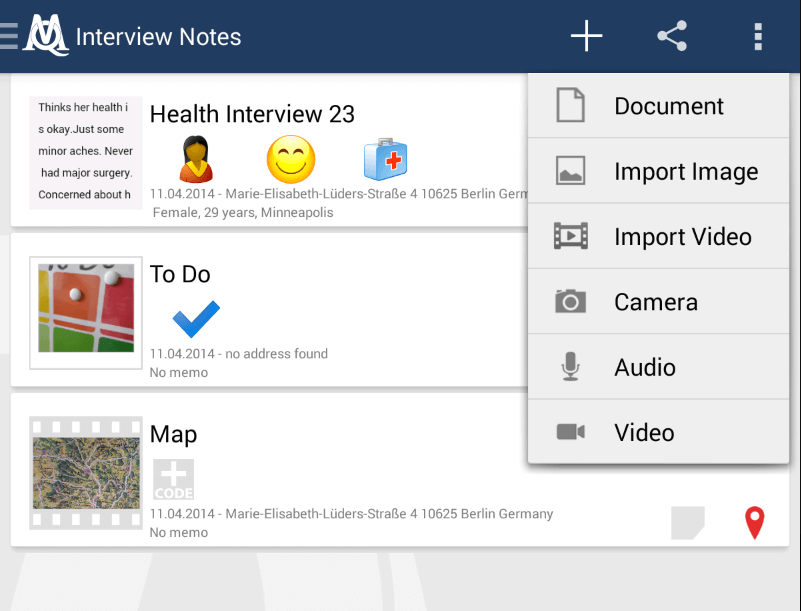Click 'No memo' under To Do
Screen dimensions: 801x611
click(179, 372)
